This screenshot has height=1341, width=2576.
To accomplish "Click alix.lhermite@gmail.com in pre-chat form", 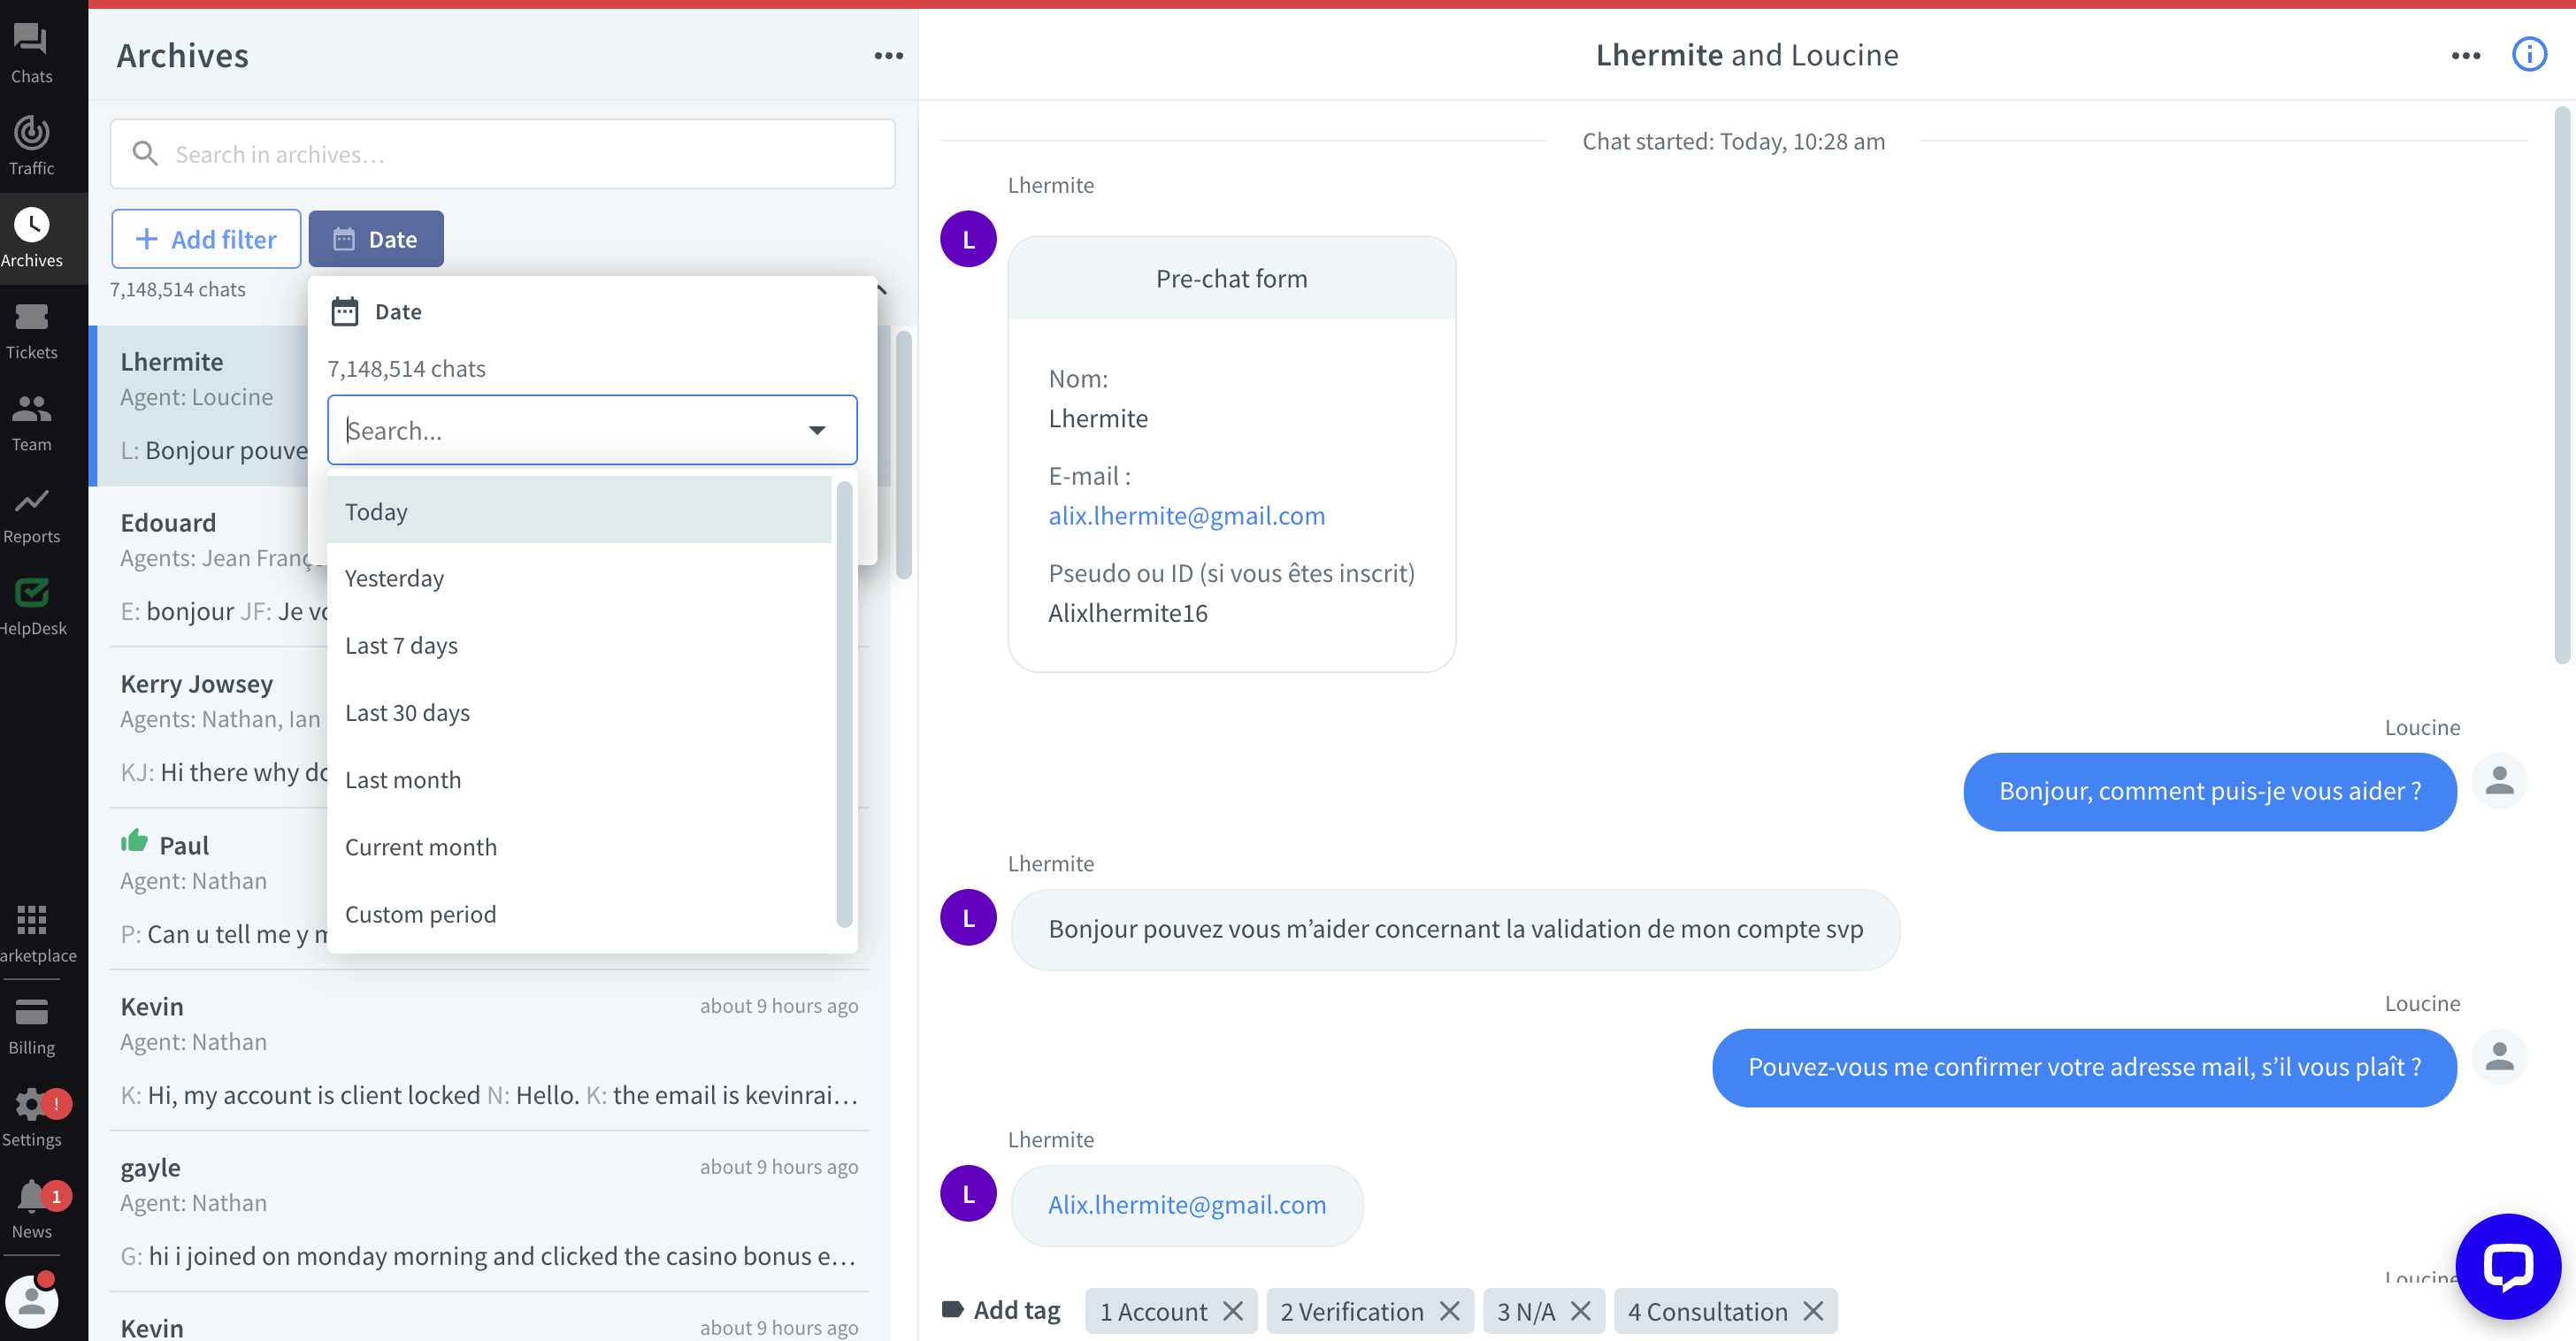I will (x=1186, y=515).
